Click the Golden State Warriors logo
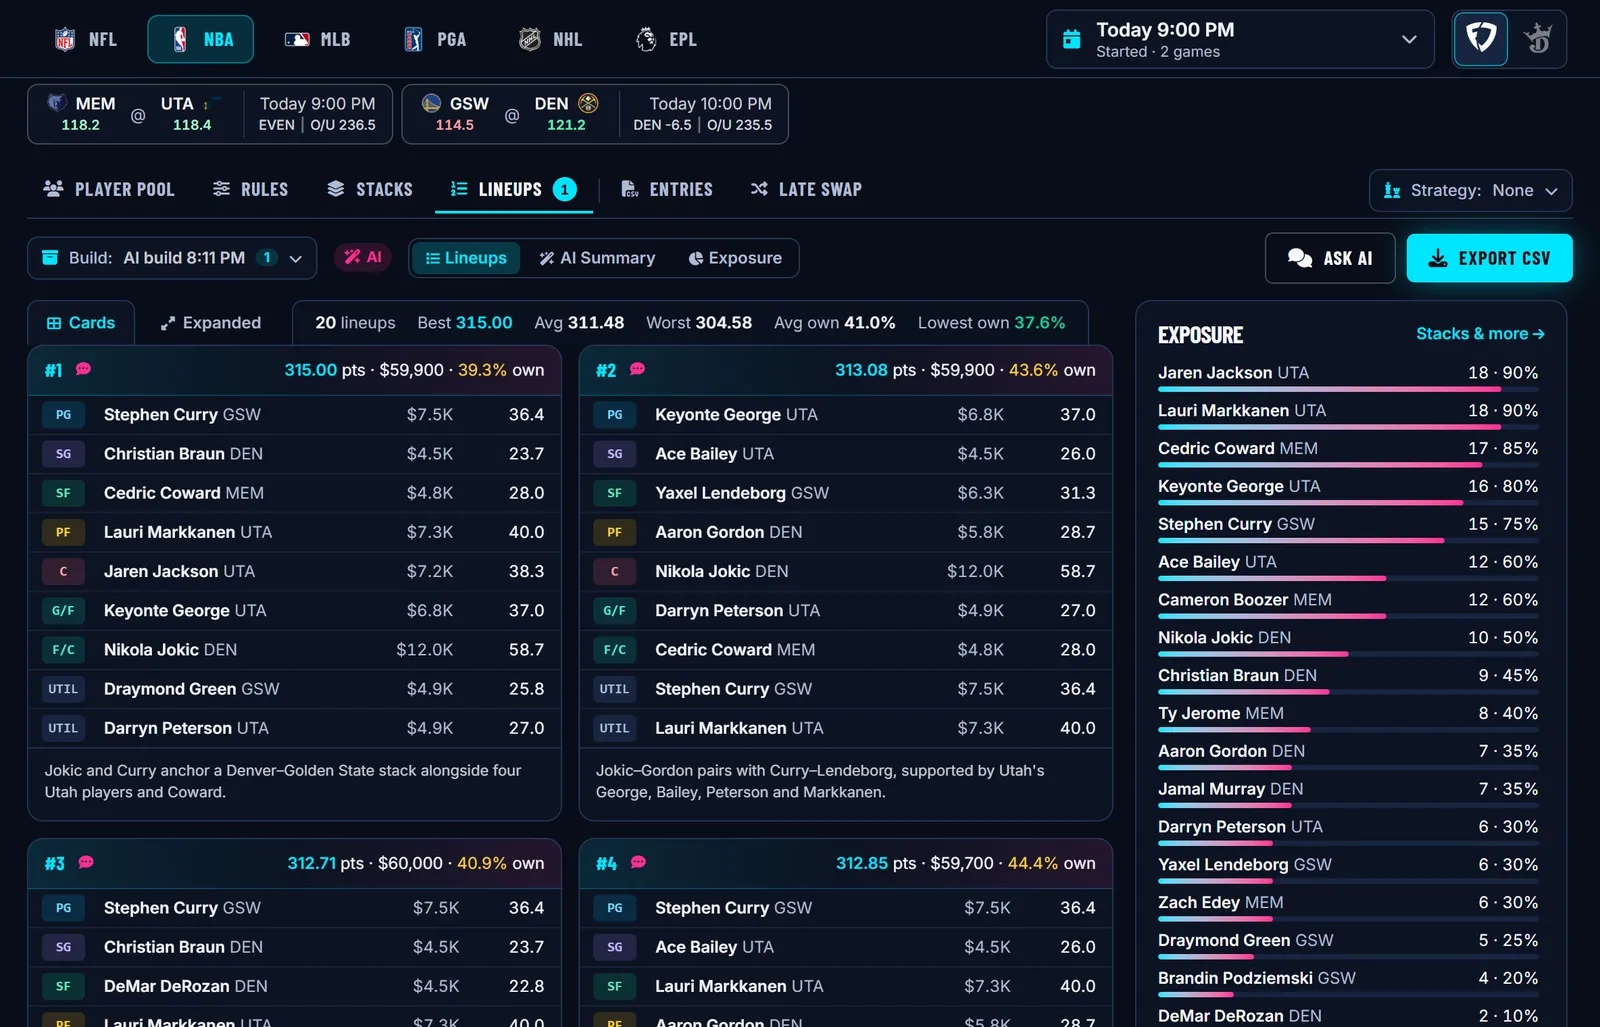The width and height of the screenshot is (1600, 1027). point(432,103)
